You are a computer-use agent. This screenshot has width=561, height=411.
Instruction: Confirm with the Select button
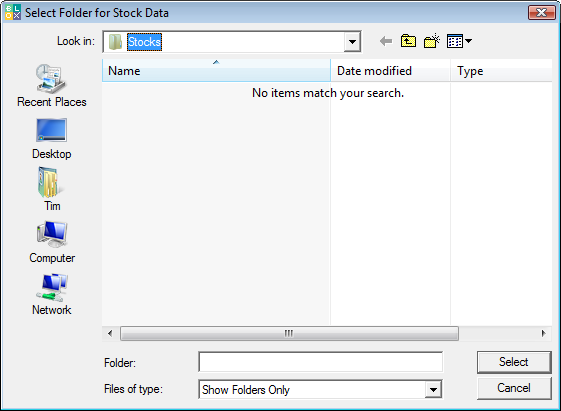click(514, 362)
